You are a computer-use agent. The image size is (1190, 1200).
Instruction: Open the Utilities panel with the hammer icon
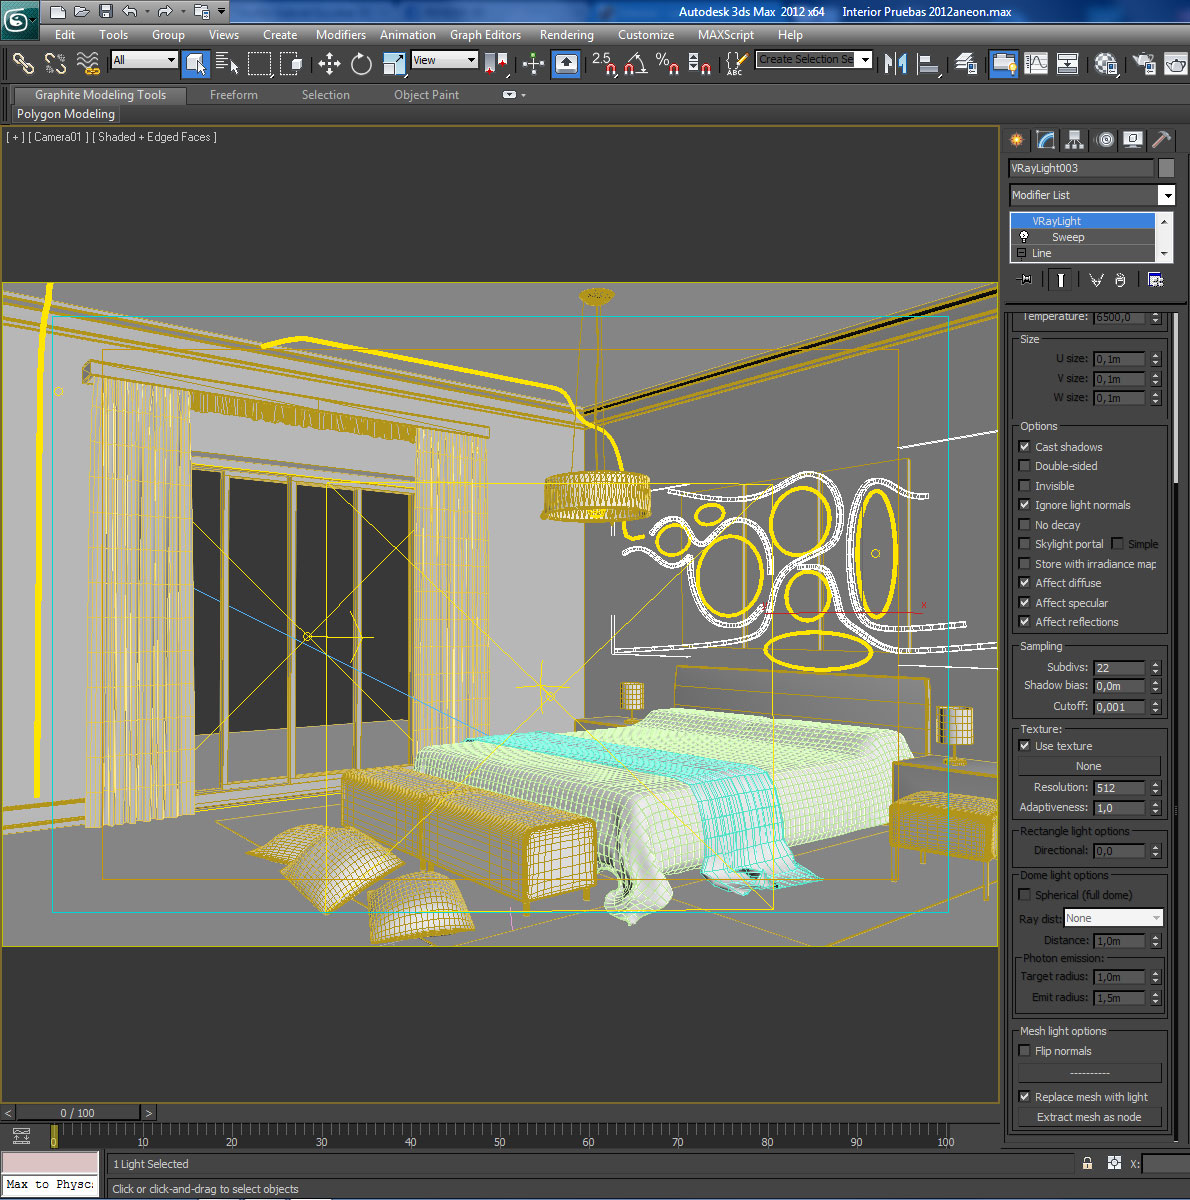pos(1161,140)
